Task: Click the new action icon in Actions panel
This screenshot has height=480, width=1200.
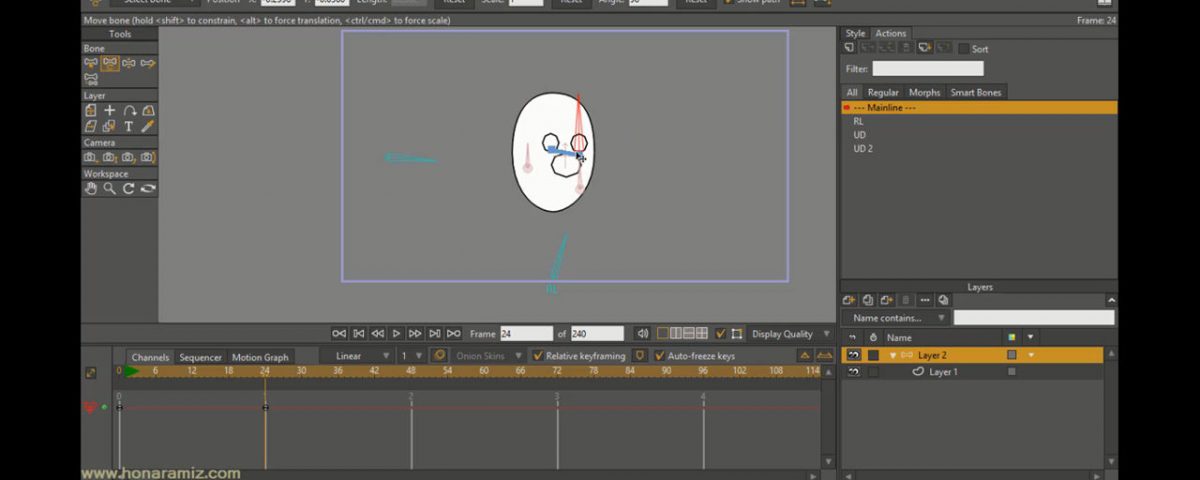Action: point(849,48)
